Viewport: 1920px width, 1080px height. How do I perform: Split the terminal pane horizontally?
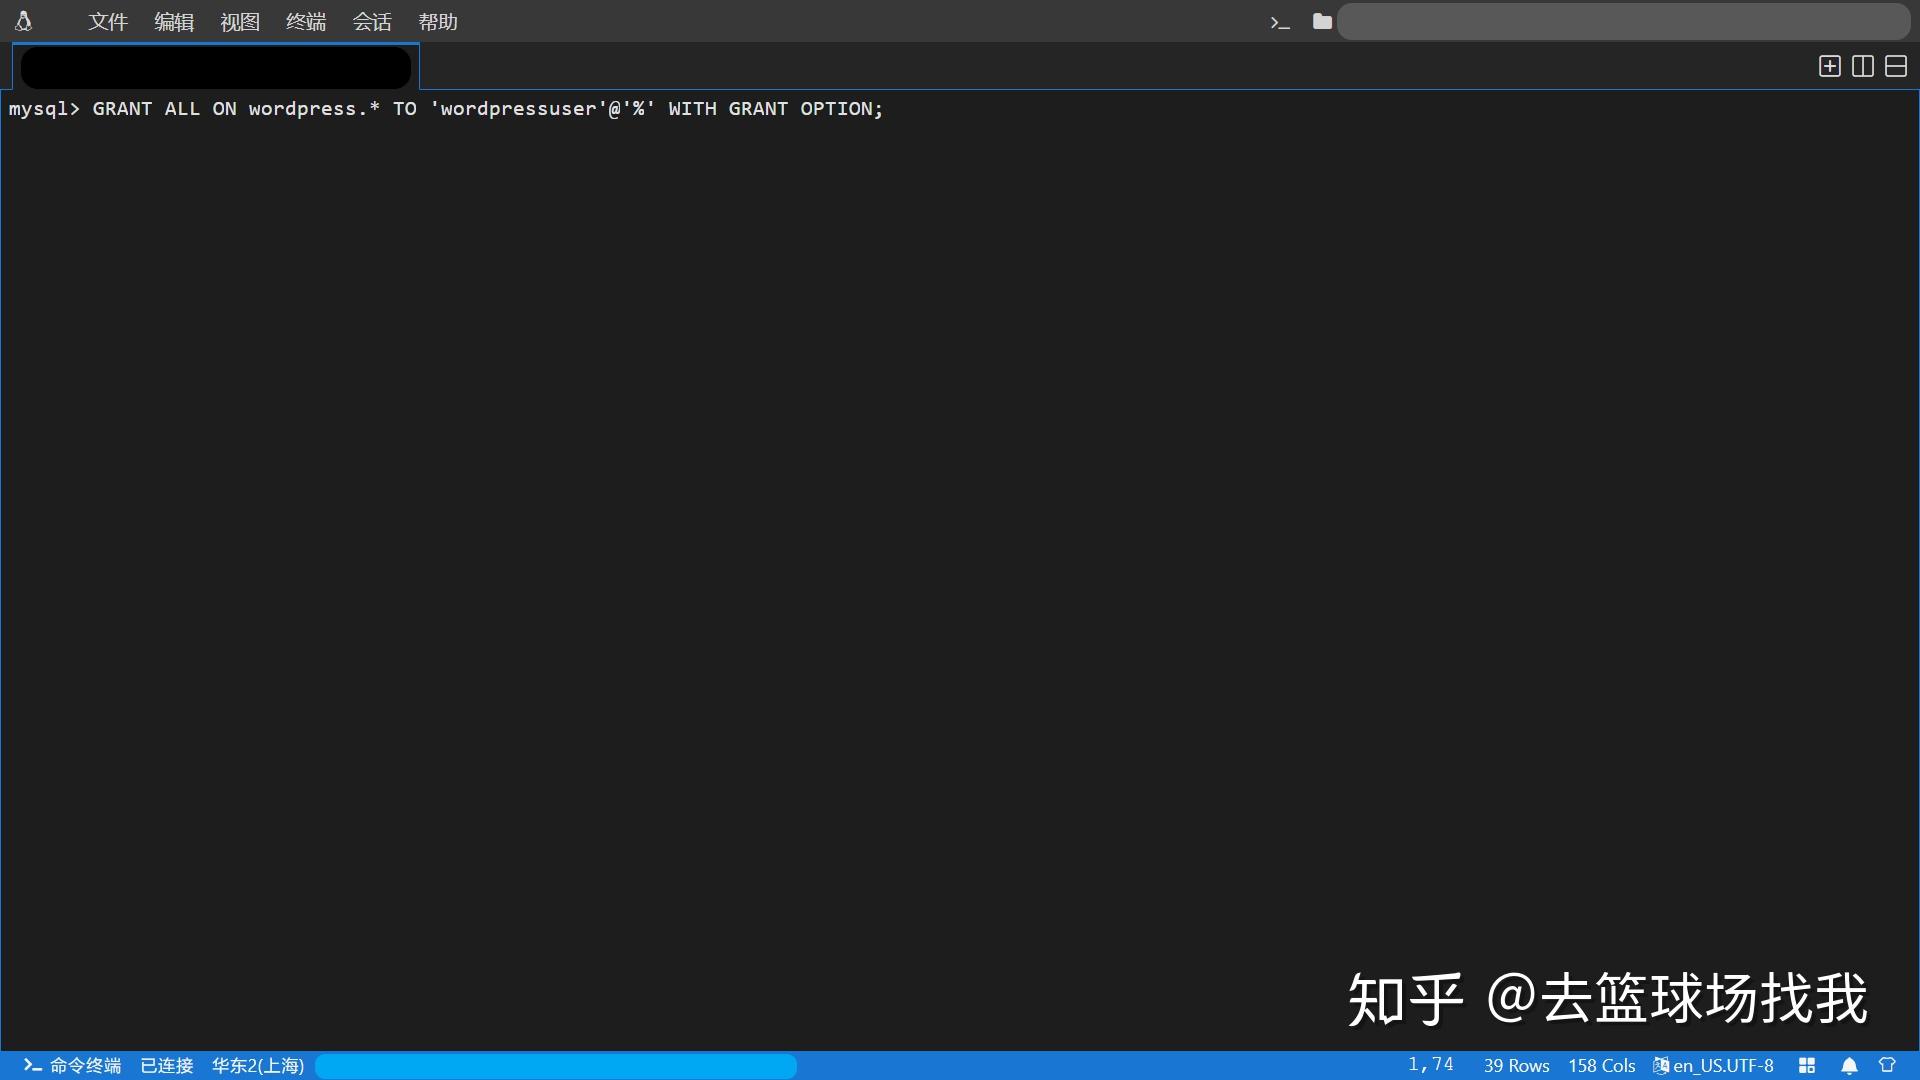click(x=1896, y=66)
